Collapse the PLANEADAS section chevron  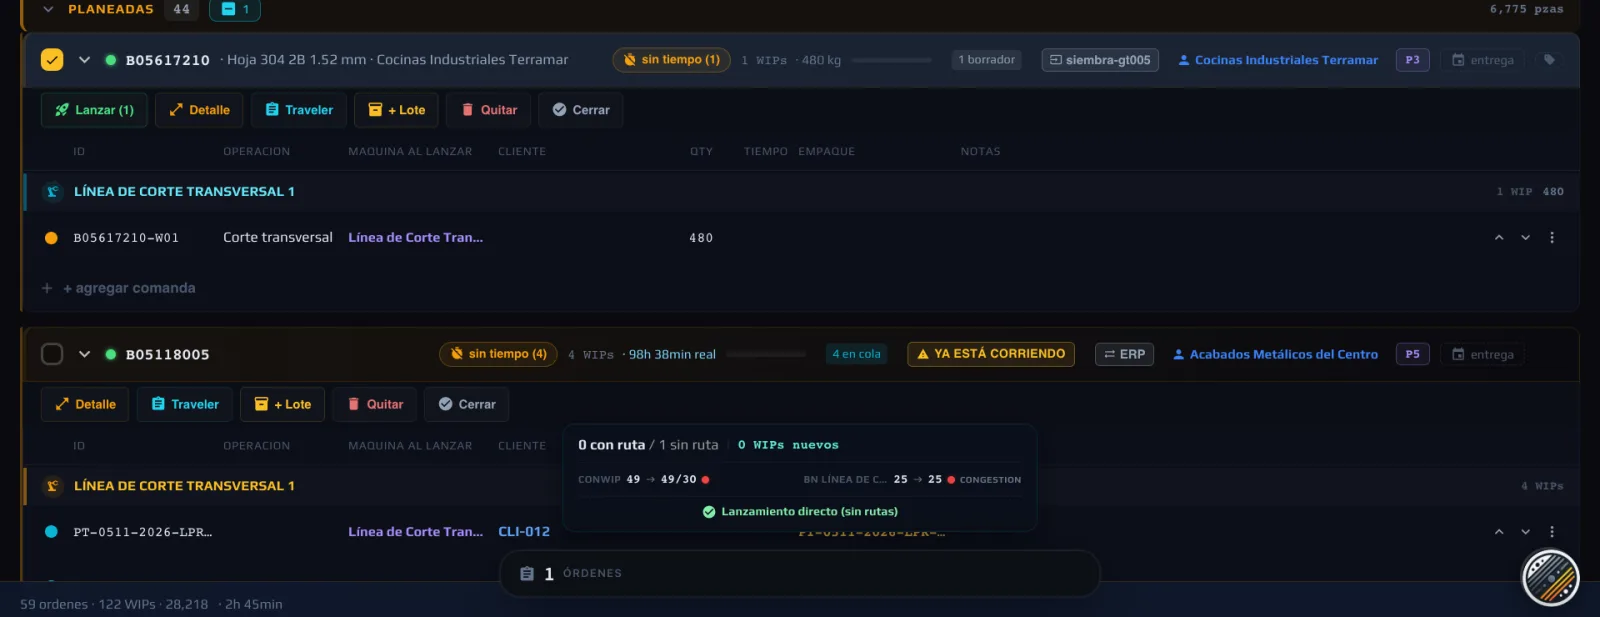coord(48,9)
